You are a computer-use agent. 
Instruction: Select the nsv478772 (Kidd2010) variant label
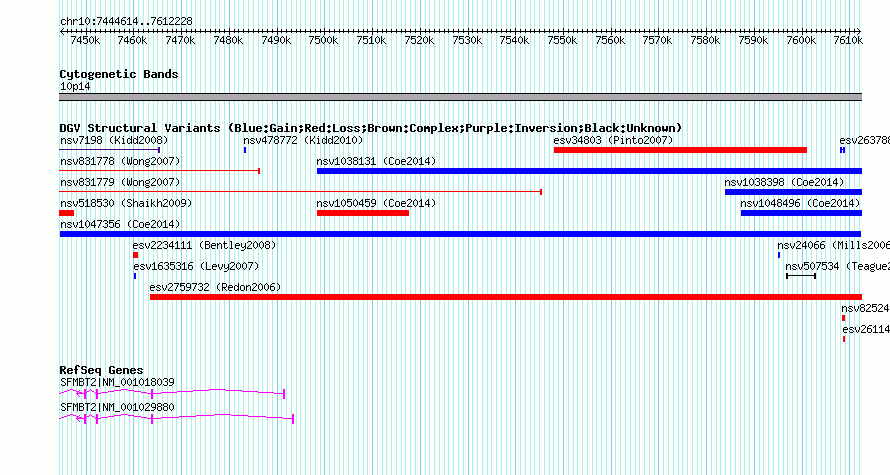[303, 140]
